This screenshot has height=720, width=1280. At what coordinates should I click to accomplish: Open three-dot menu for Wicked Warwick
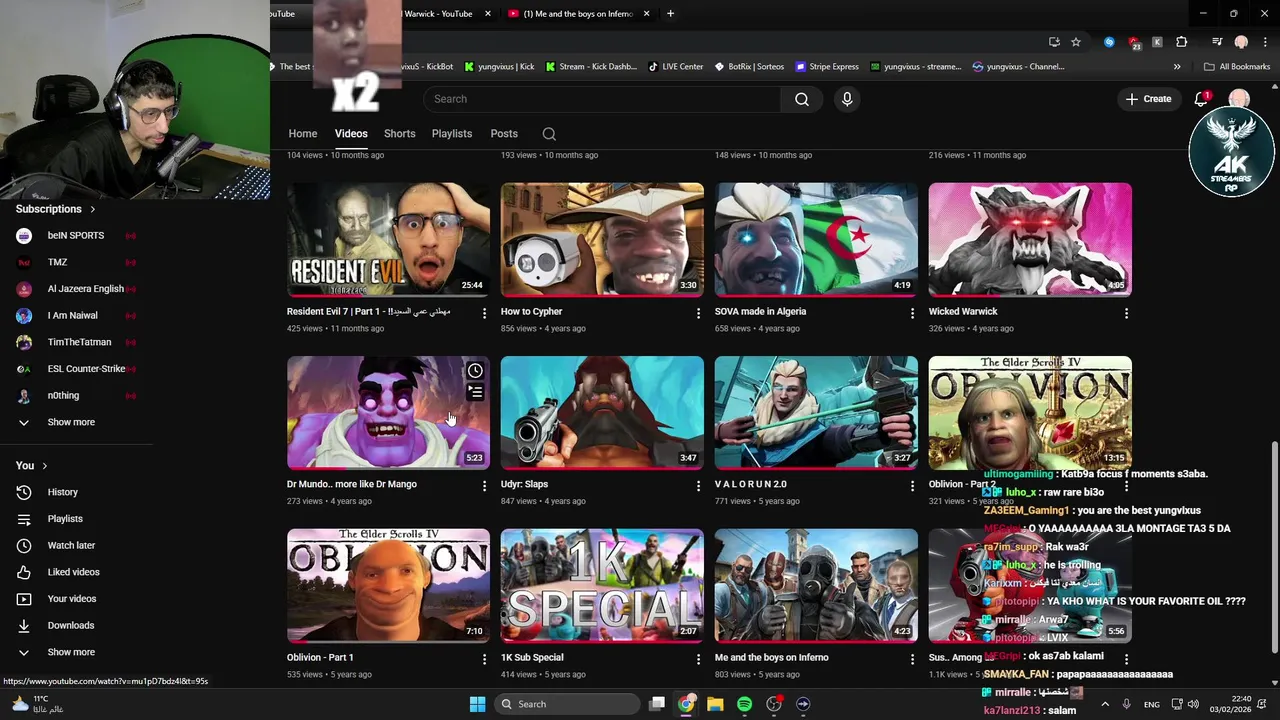pyautogui.click(x=1126, y=313)
